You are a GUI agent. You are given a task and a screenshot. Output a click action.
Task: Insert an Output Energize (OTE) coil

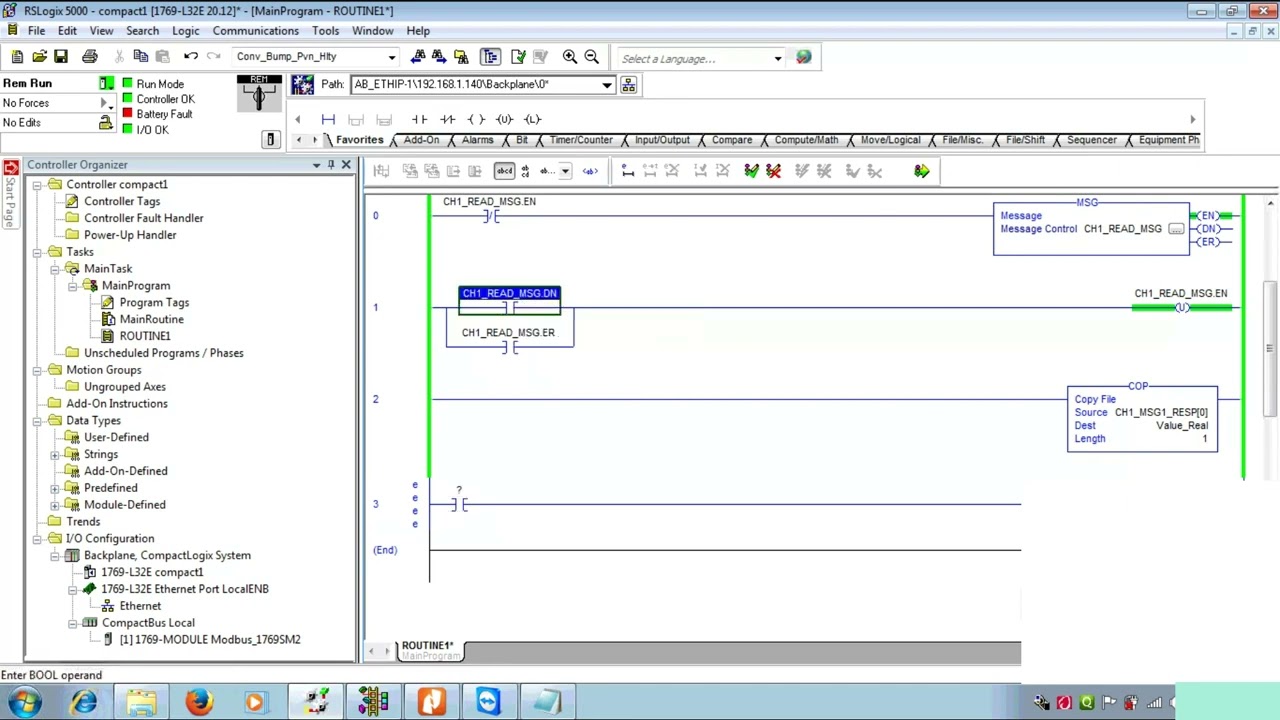pyautogui.click(x=476, y=119)
